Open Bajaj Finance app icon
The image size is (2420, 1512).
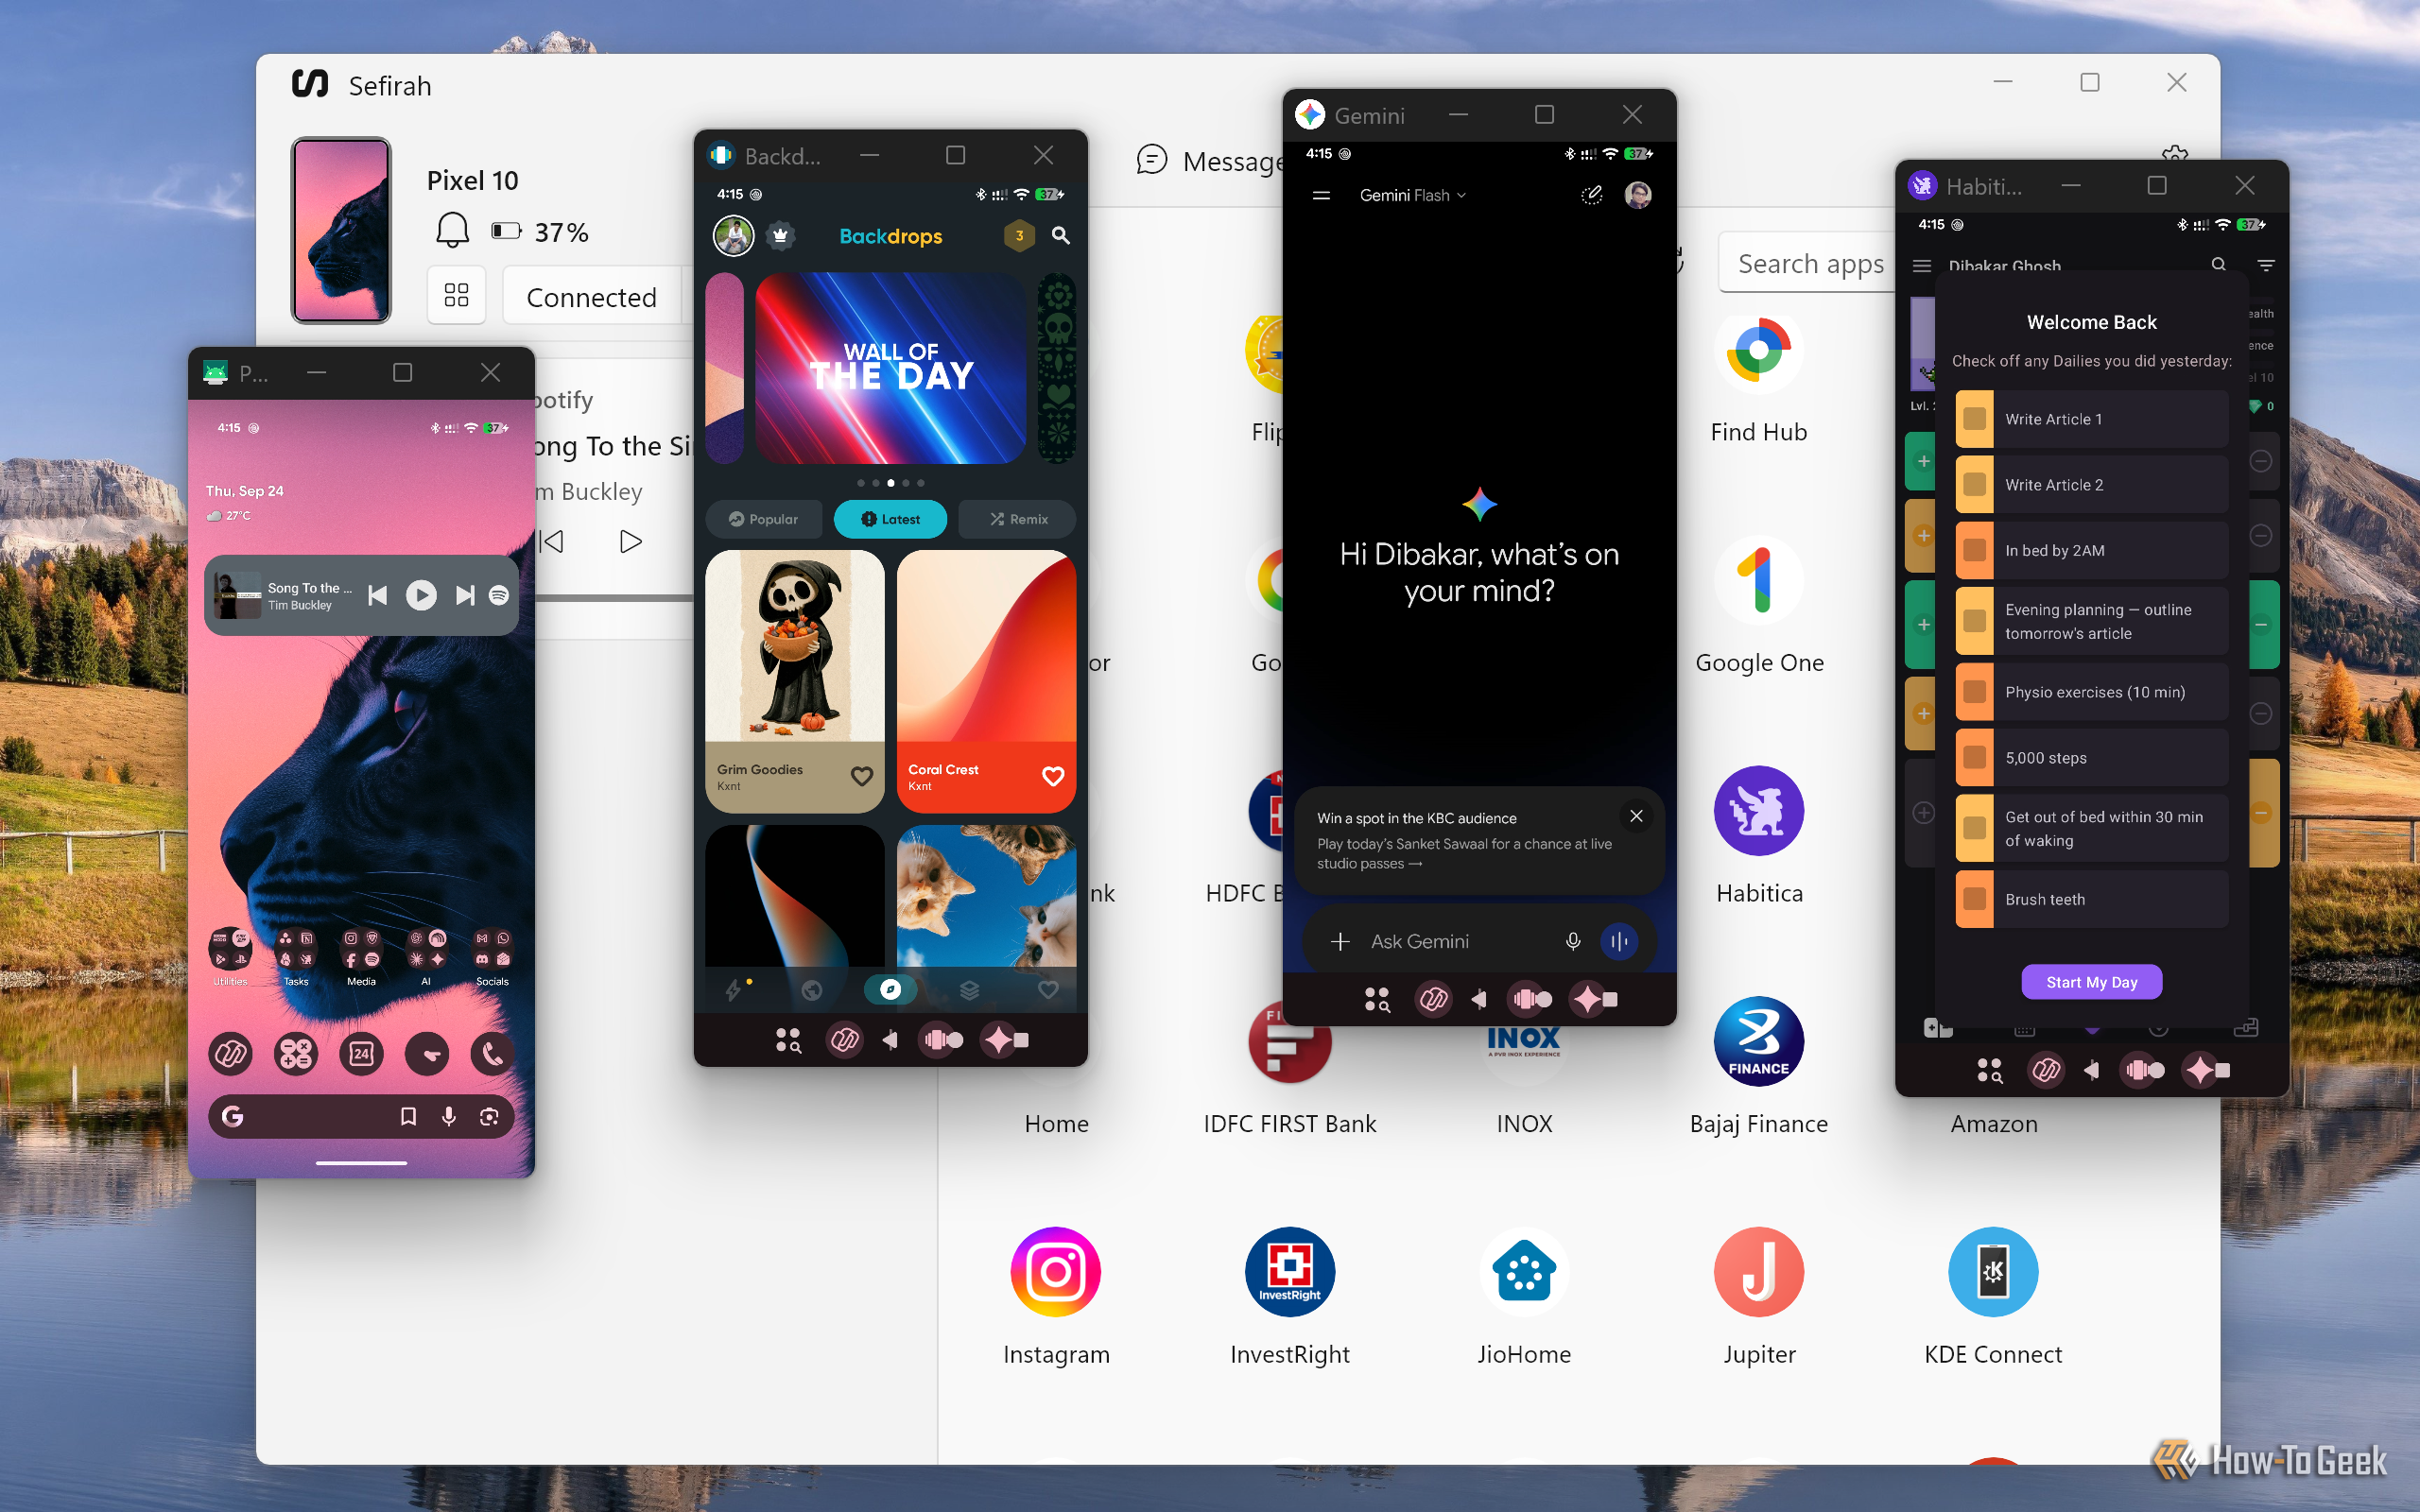point(1758,1041)
